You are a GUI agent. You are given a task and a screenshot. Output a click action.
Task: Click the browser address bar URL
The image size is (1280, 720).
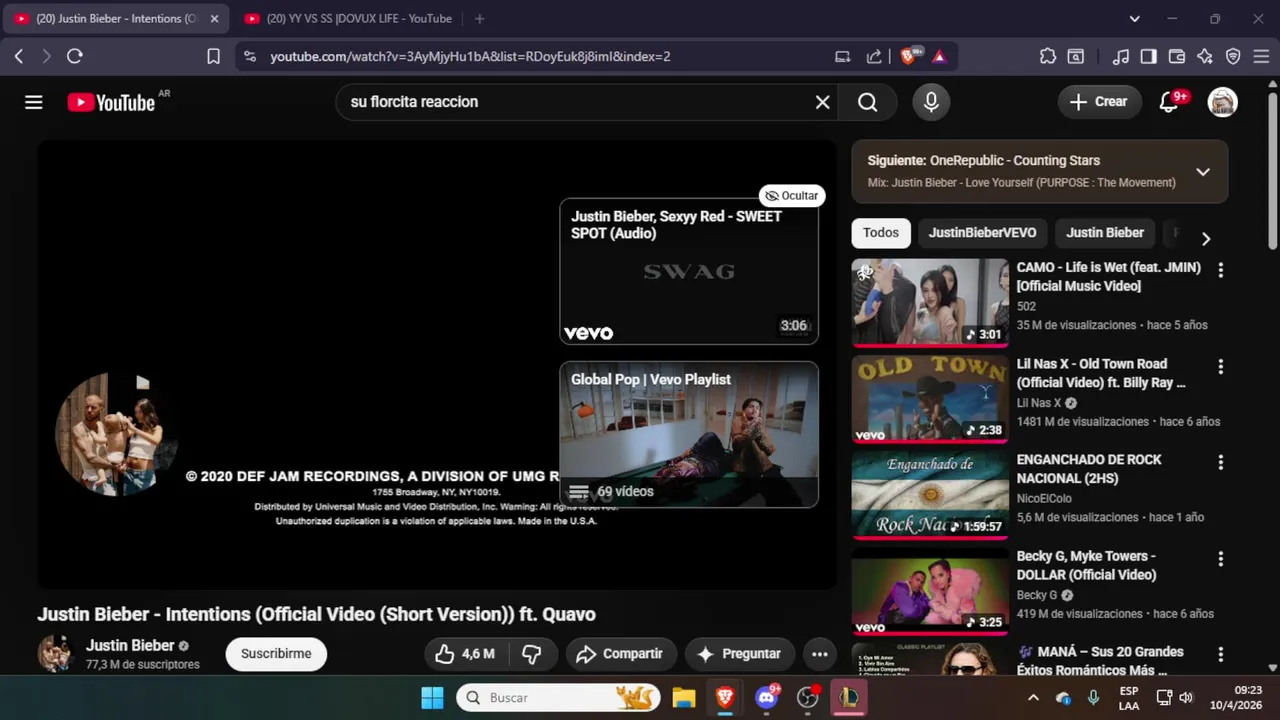point(470,57)
